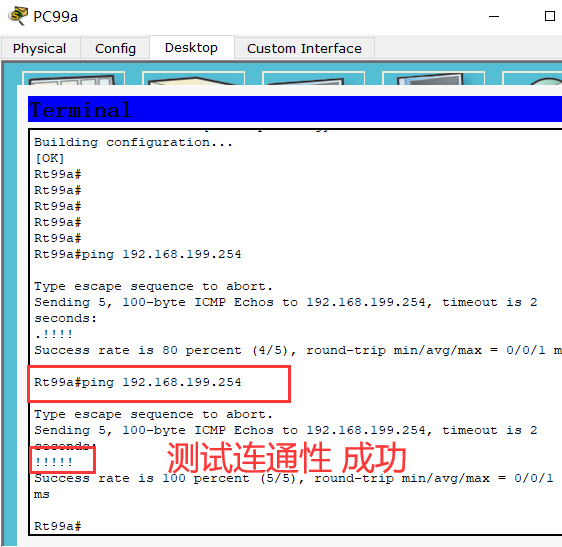Viewport: 562px width, 547px height.
Task: Minimize the PC99a window
Action: tap(494, 16)
